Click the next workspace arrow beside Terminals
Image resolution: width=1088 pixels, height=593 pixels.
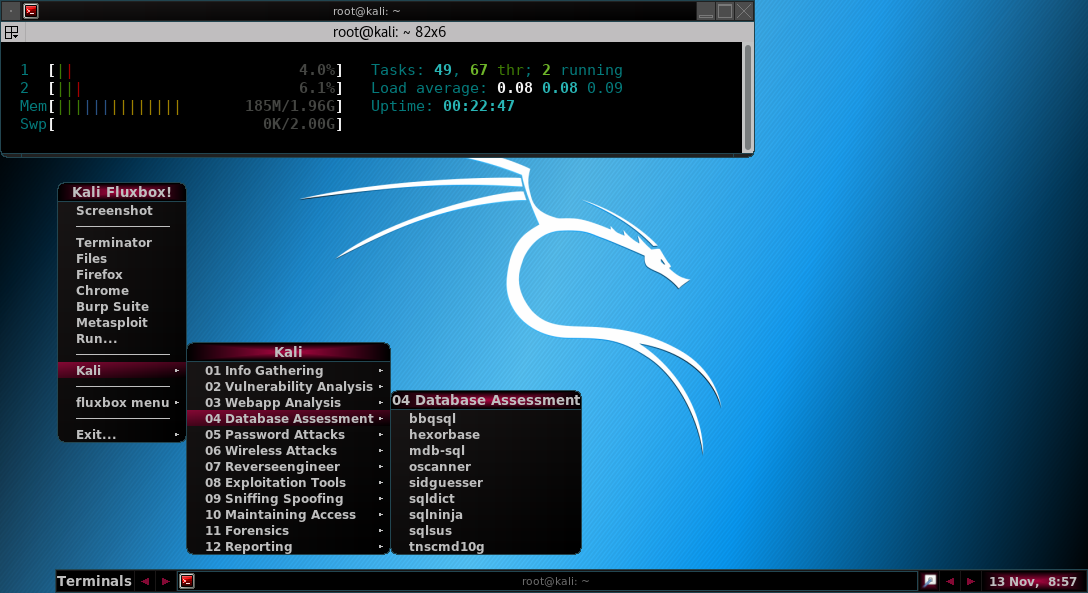[x=165, y=581]
